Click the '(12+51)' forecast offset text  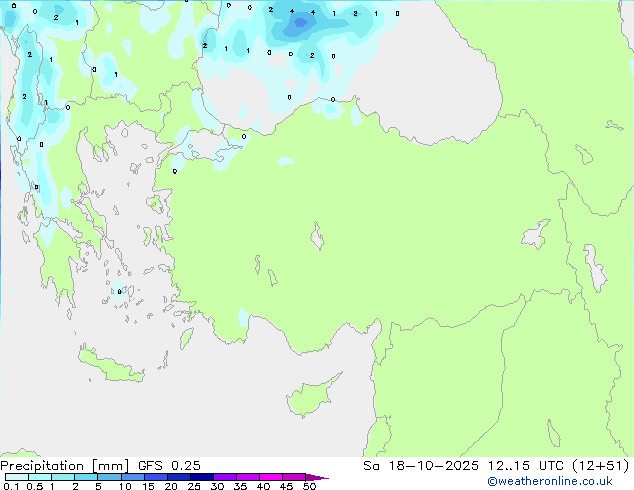click(601, 466)
